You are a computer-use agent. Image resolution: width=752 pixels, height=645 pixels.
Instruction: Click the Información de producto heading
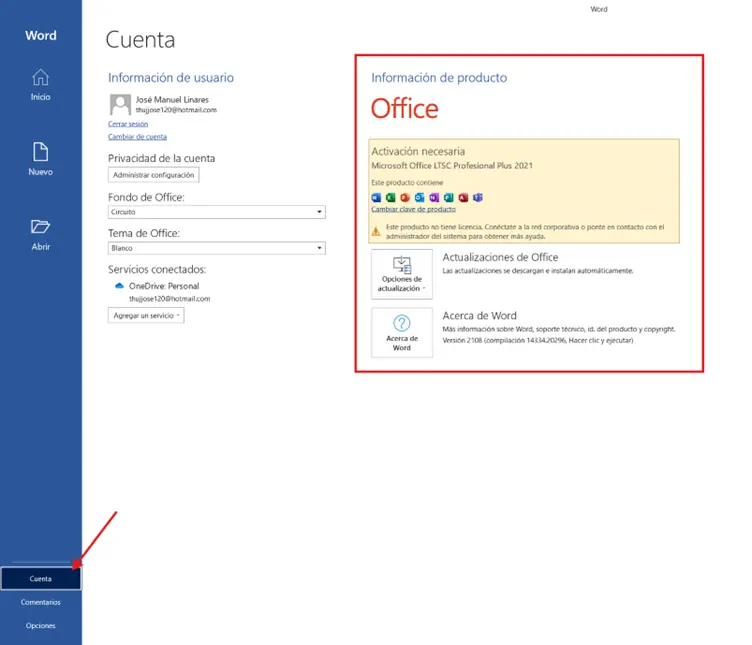[x=439, y=78]
